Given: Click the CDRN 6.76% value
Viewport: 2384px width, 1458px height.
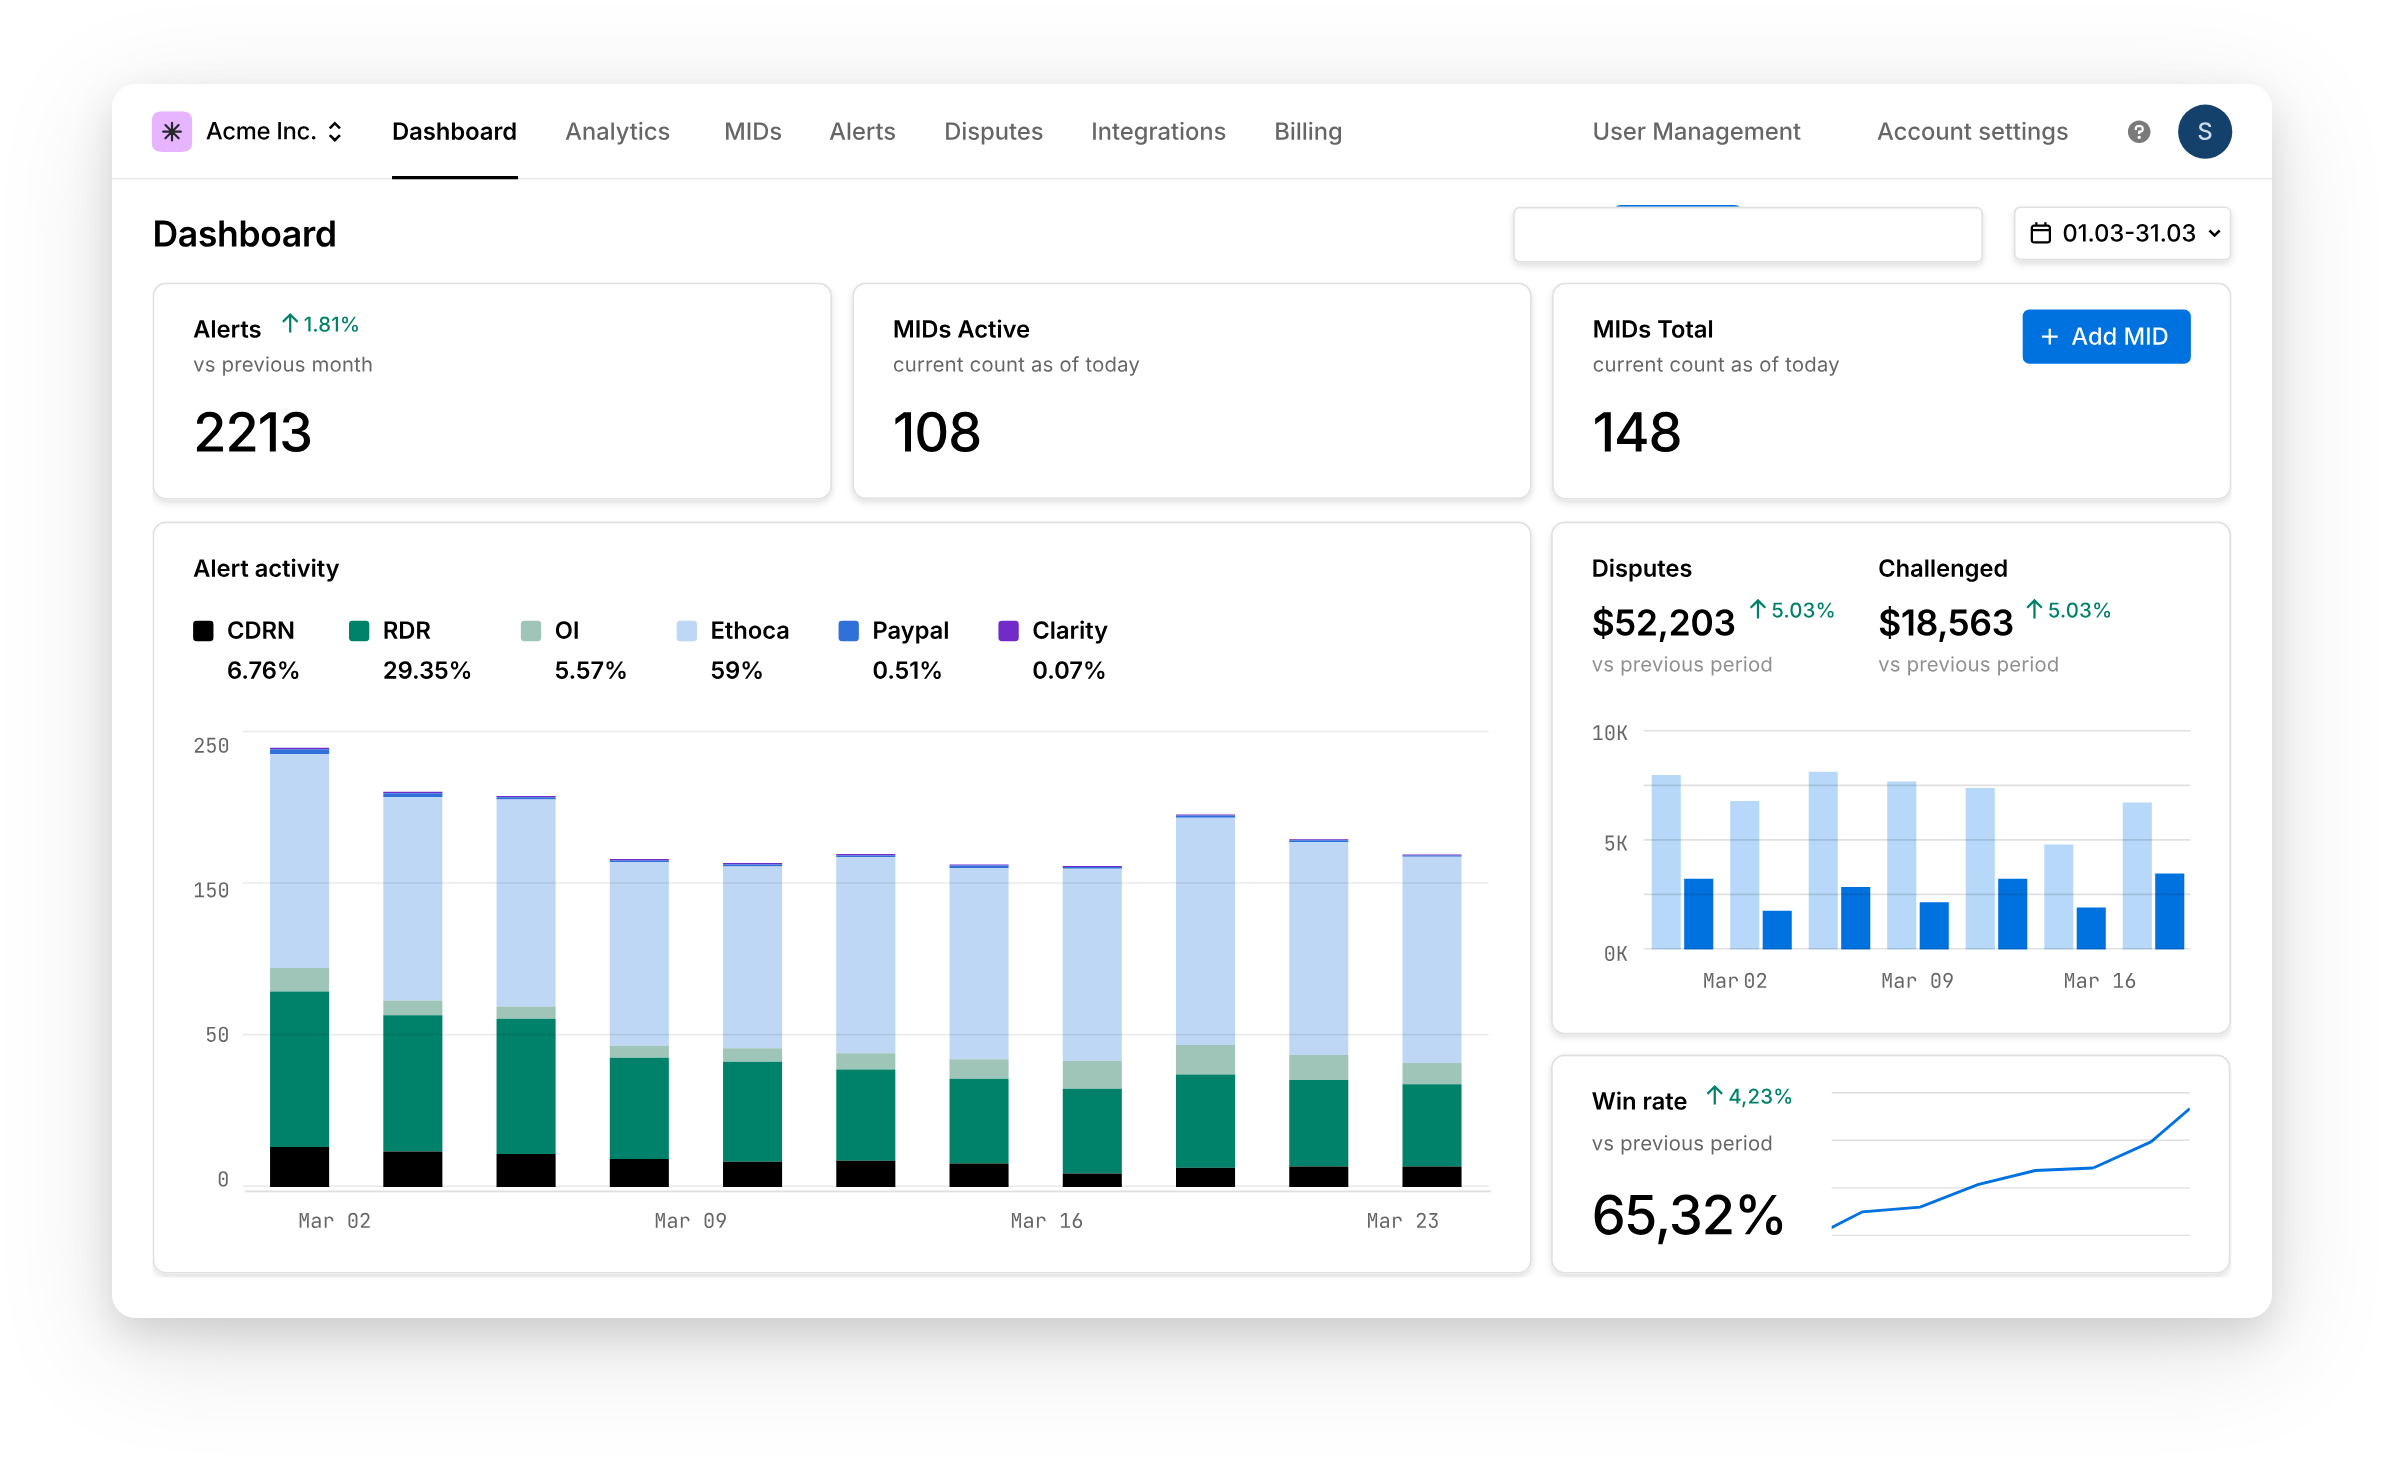Looking at the screenshot, I should 263,671.
